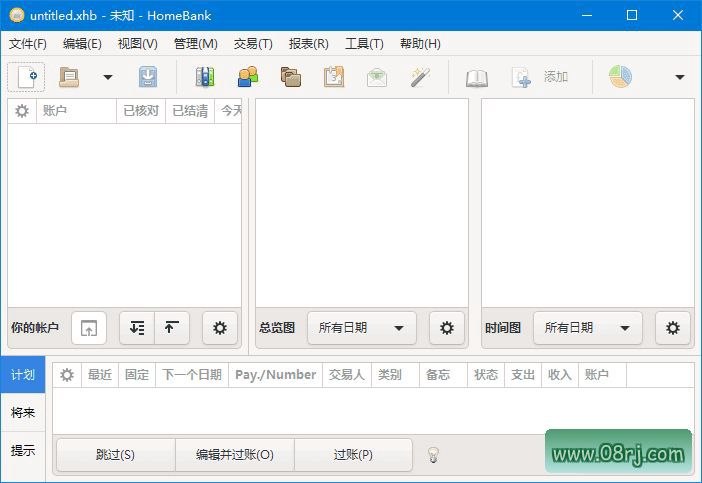Click the light bulb hint icon
The image size is (702, 483).
(433, 455)
